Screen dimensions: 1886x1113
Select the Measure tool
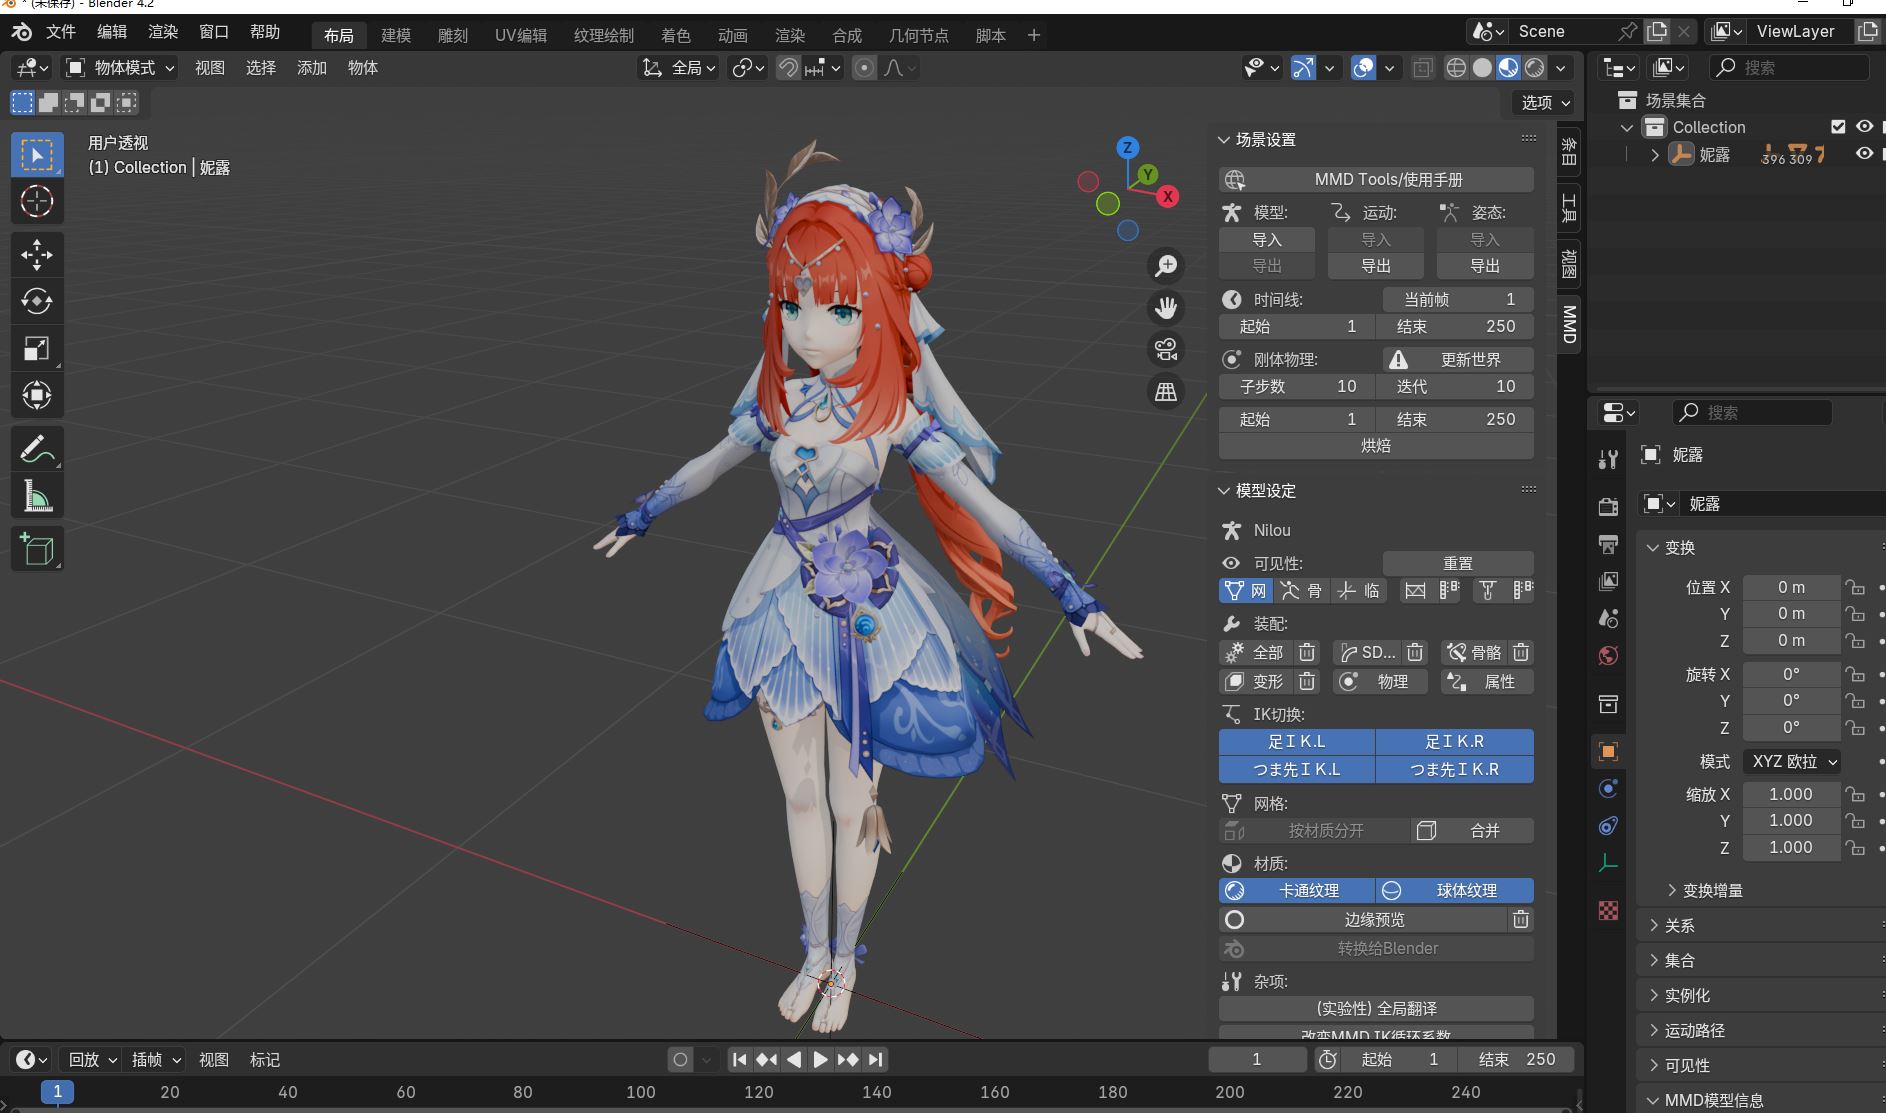click(x=37, y=496)
